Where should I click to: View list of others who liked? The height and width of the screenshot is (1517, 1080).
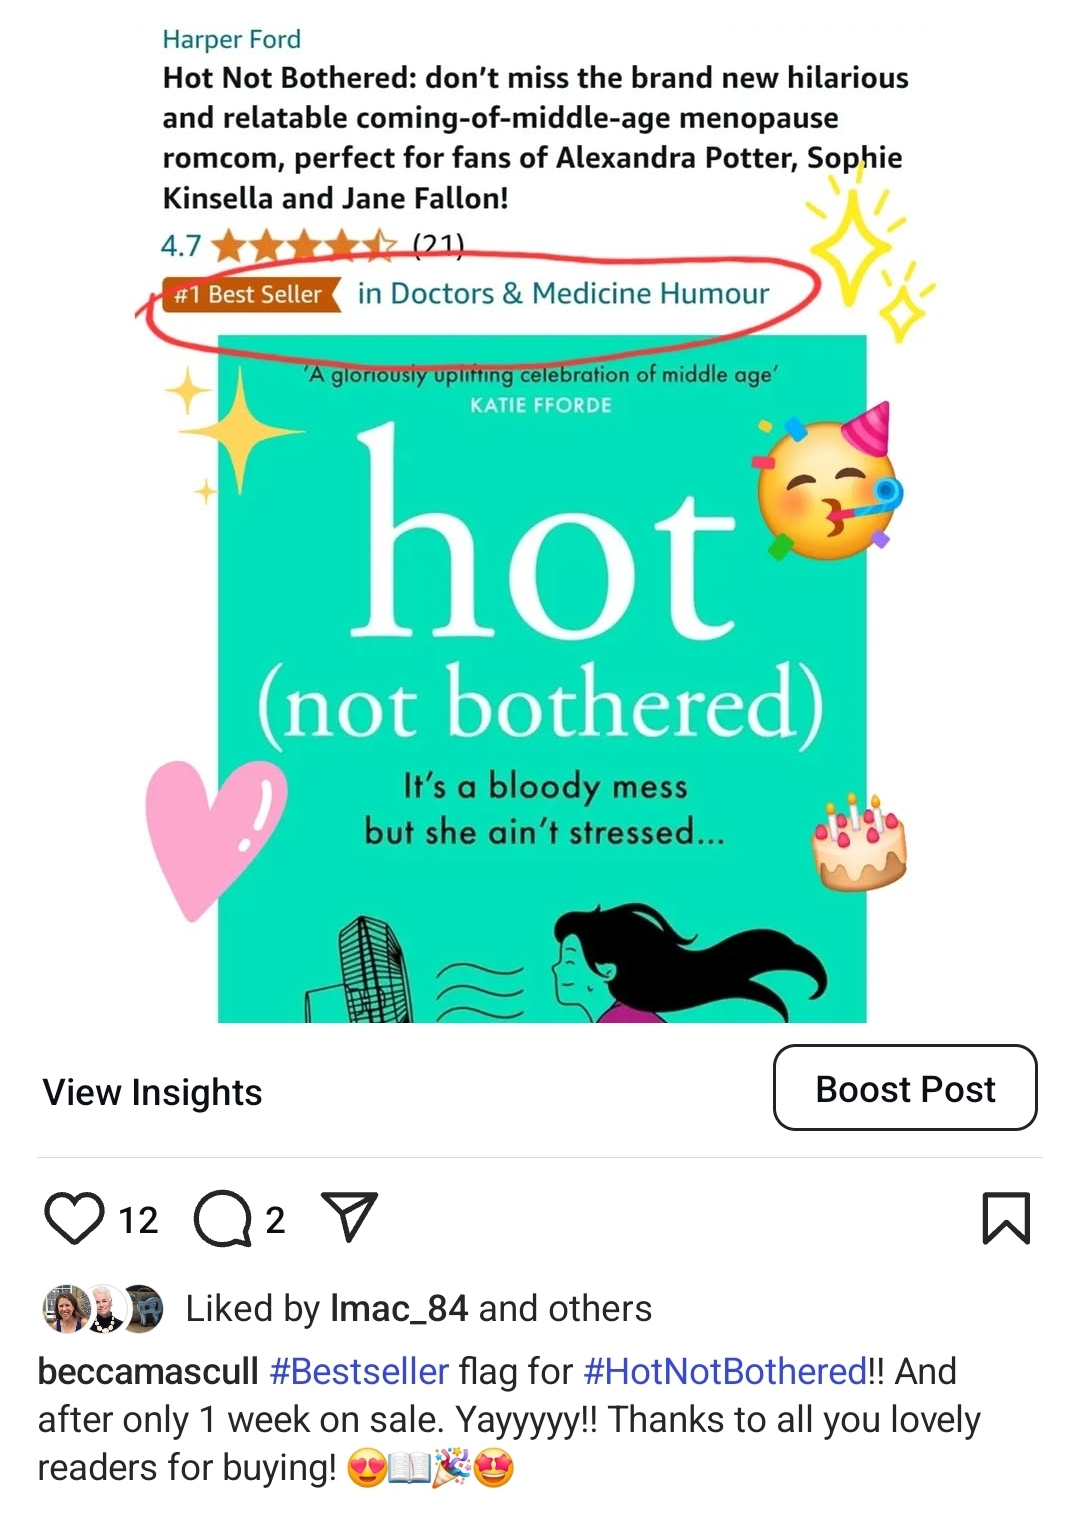point(565,1308)
